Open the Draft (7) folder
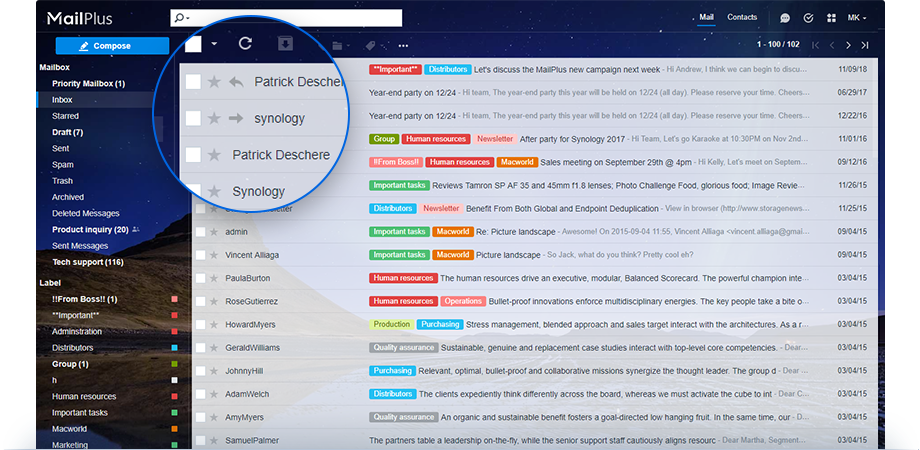Viewport: 920px width, 450px height. click(x=67, y=132)
